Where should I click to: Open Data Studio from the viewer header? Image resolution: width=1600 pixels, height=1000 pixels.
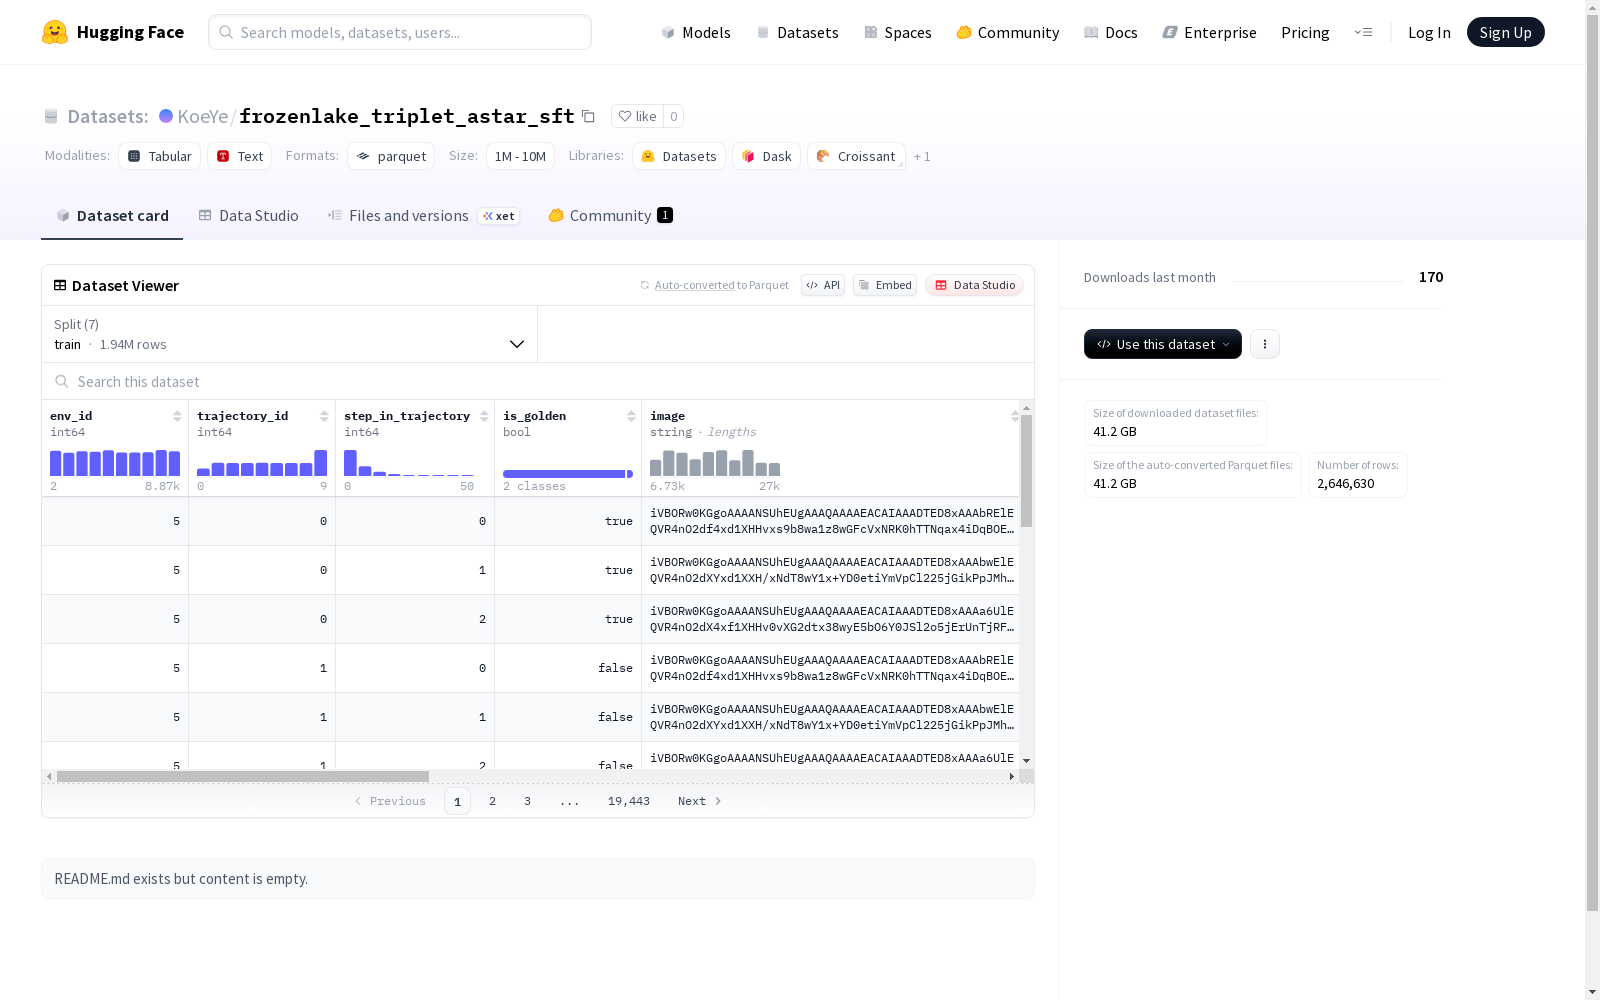[x=975, y=285]
